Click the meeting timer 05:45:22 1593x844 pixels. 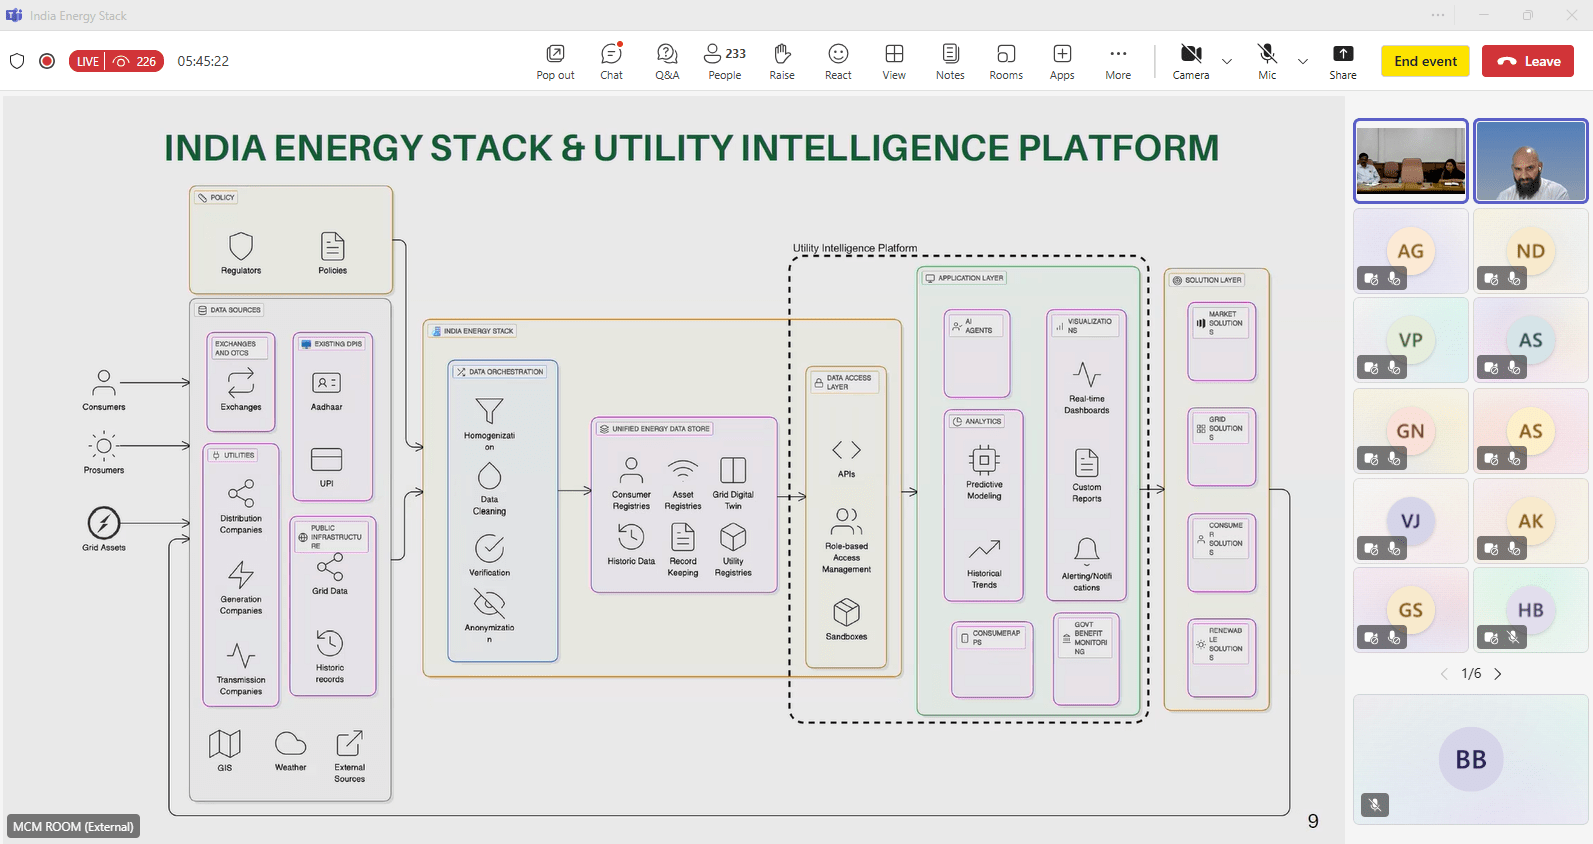click(203, 61)
